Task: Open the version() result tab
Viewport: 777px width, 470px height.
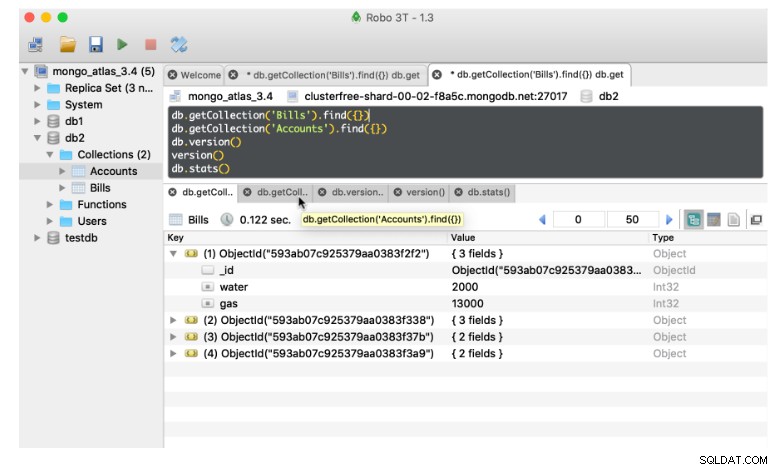Action: (x=425, y=192)
